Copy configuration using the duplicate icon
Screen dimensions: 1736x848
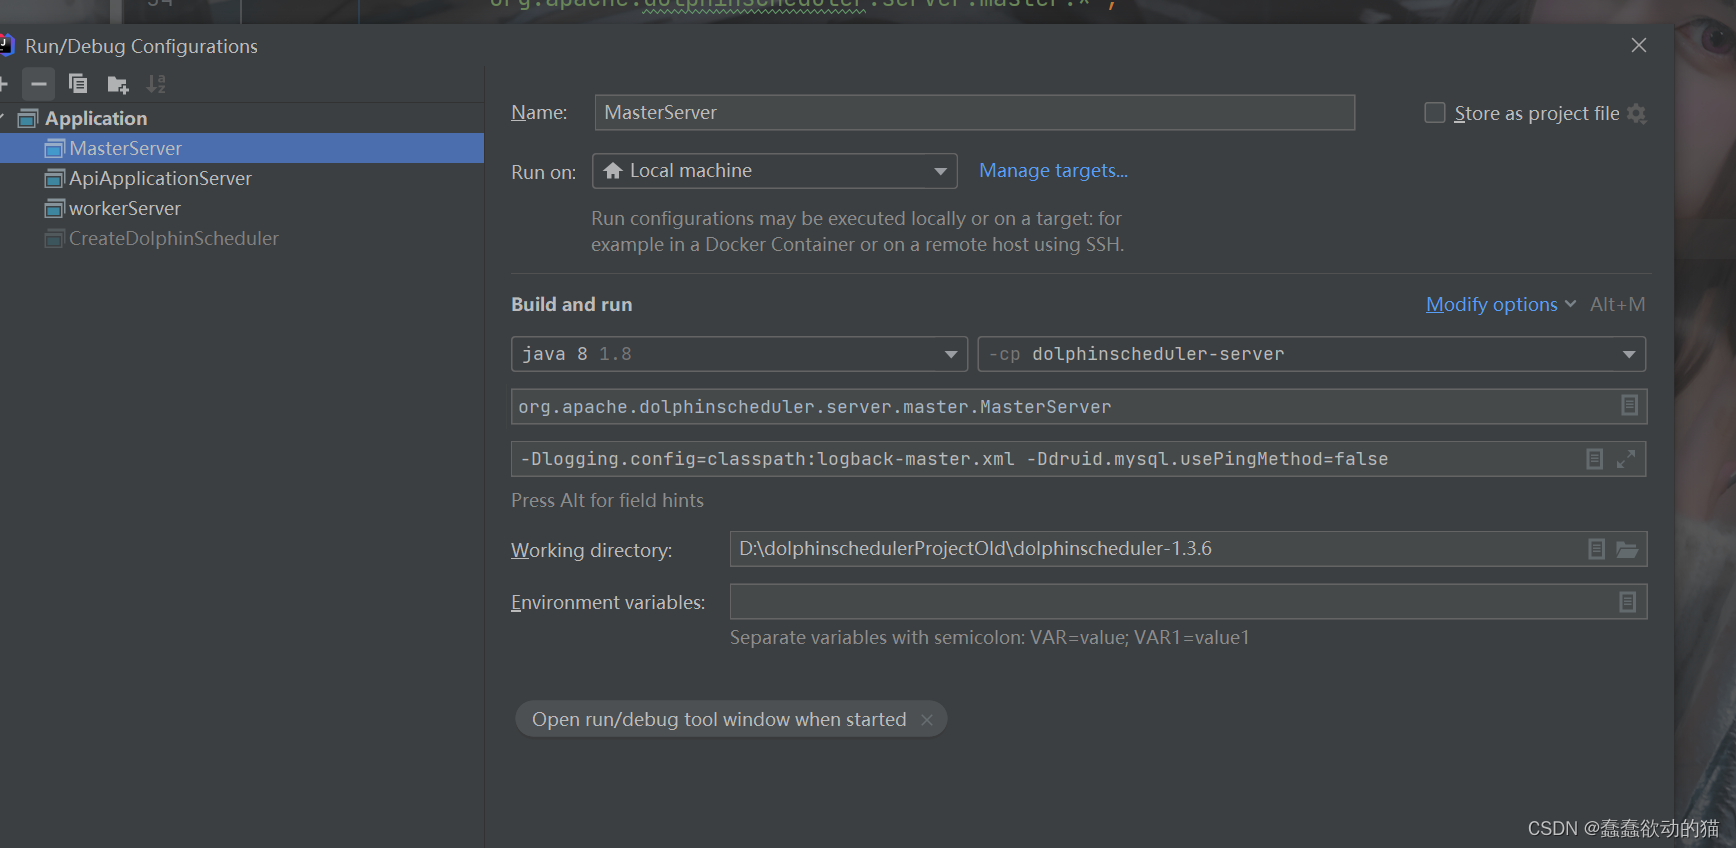[78, 84]
